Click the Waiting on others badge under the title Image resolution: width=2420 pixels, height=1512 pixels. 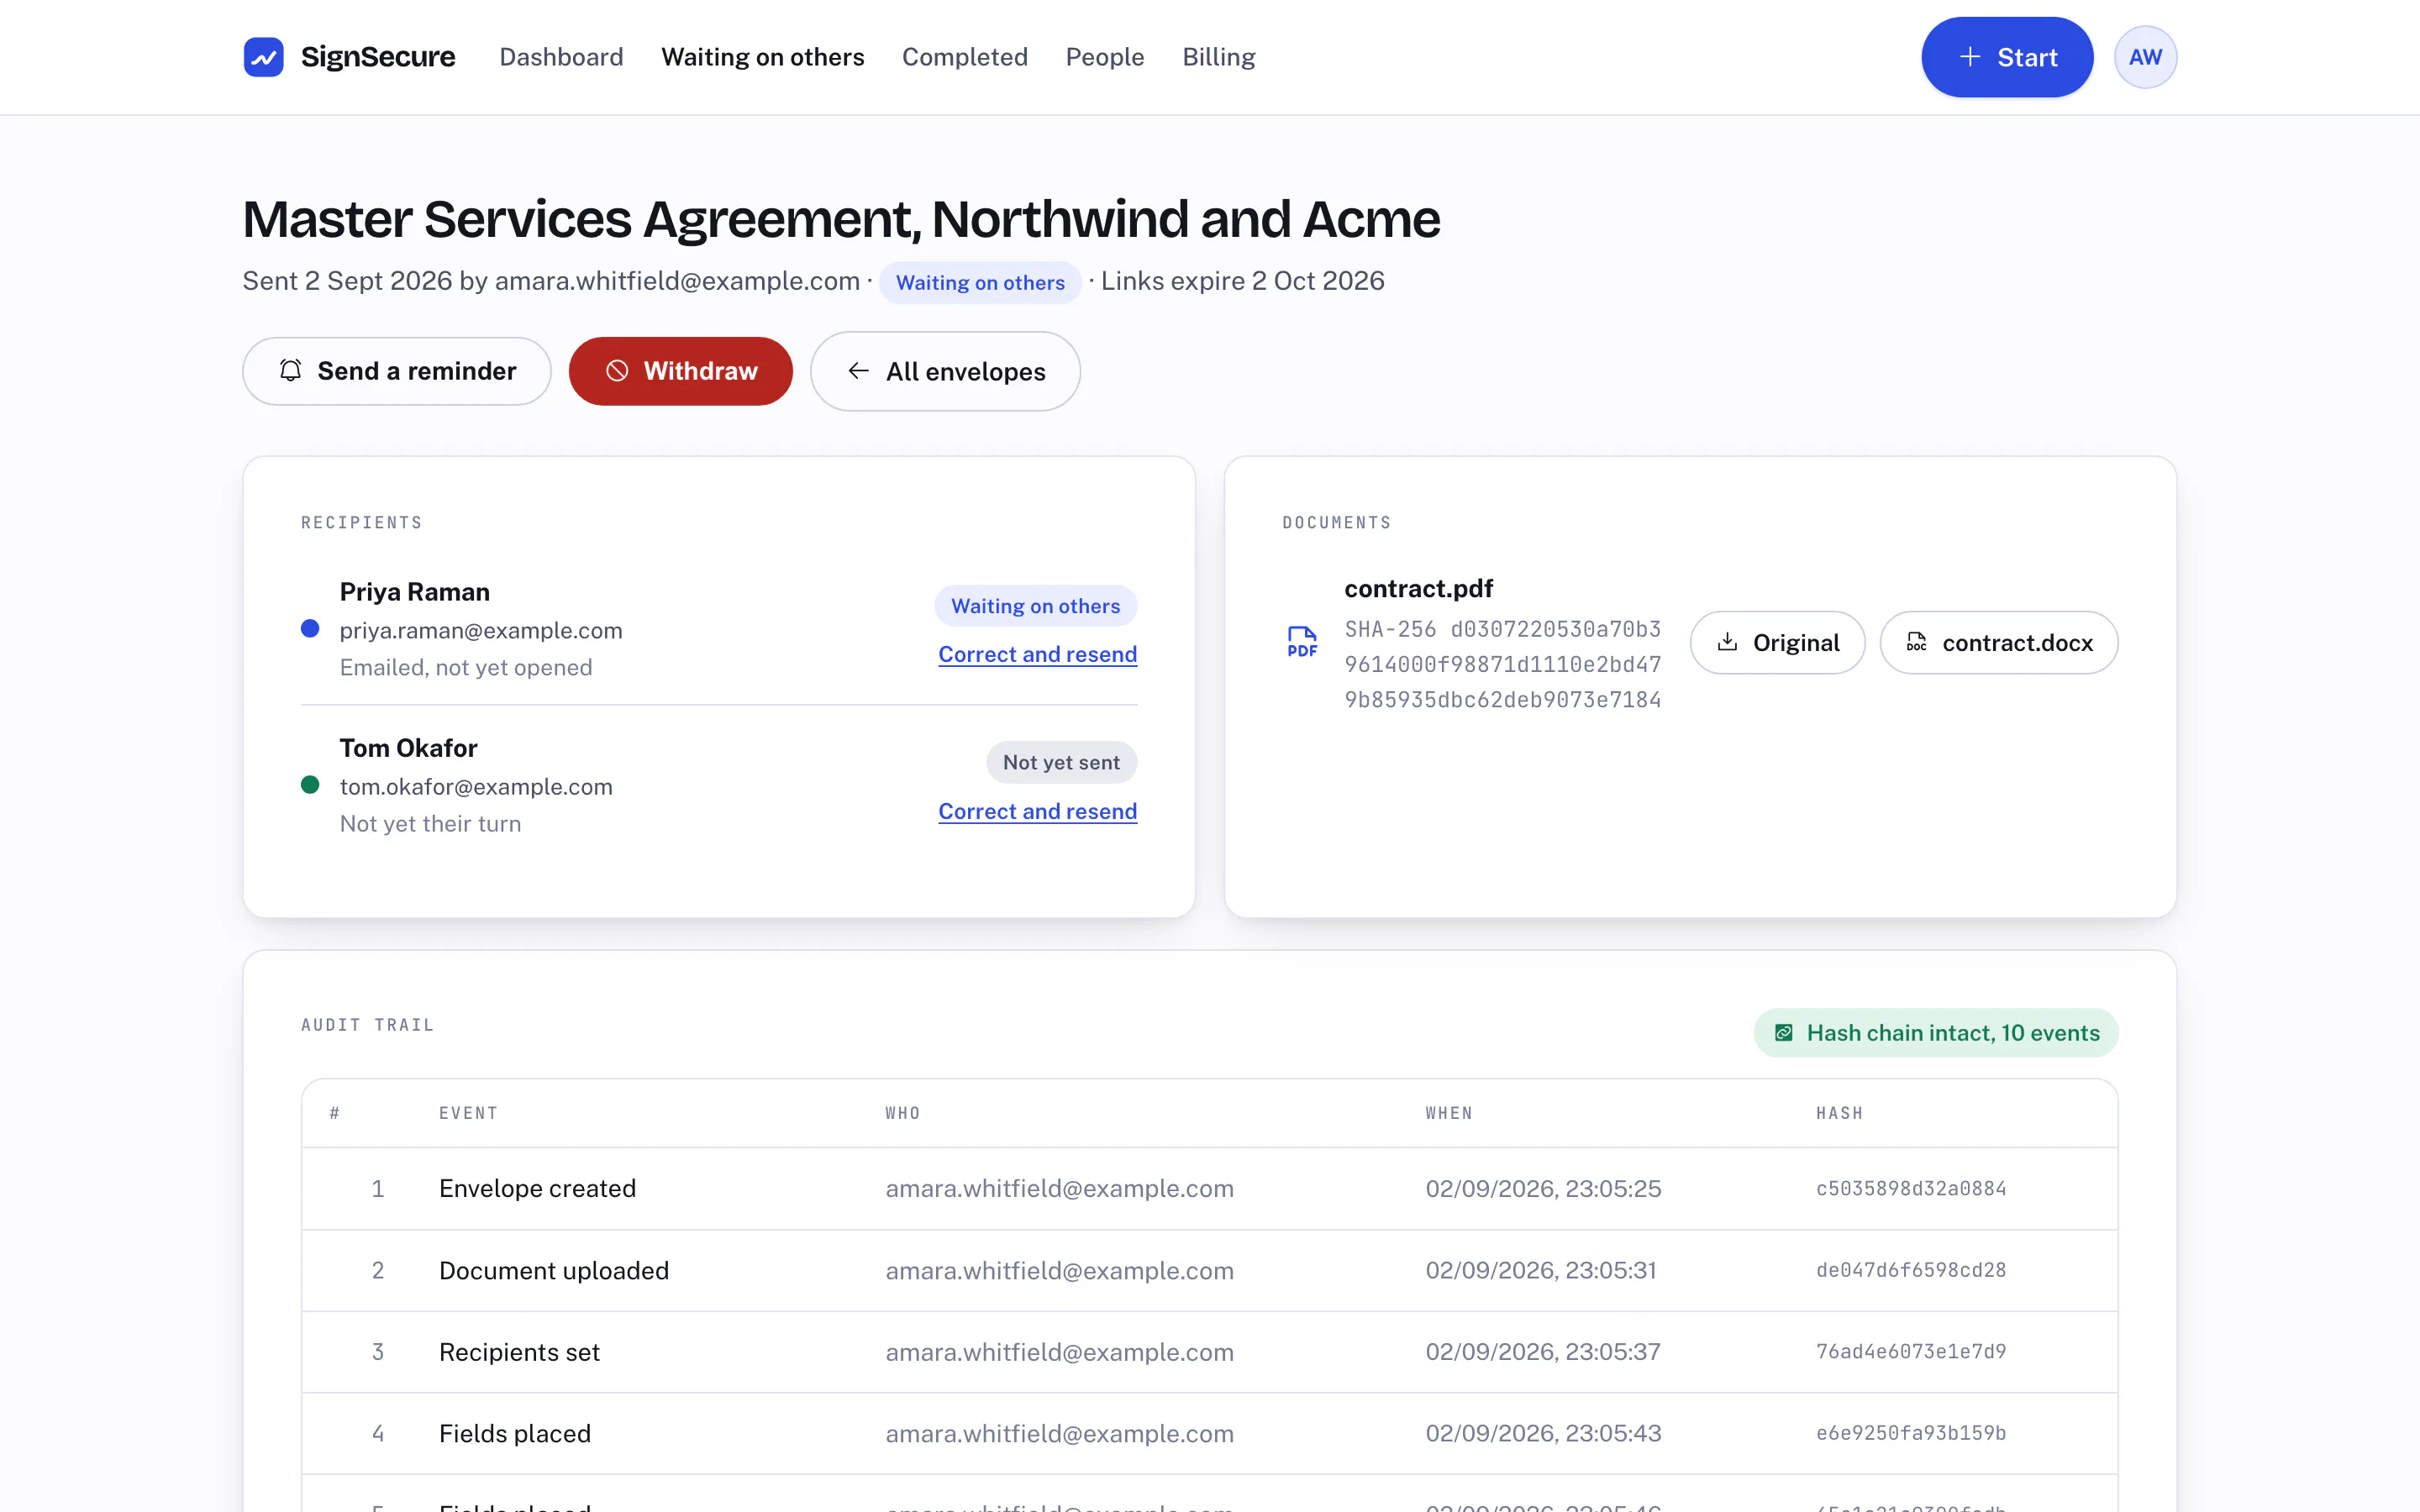click(980, 282)
